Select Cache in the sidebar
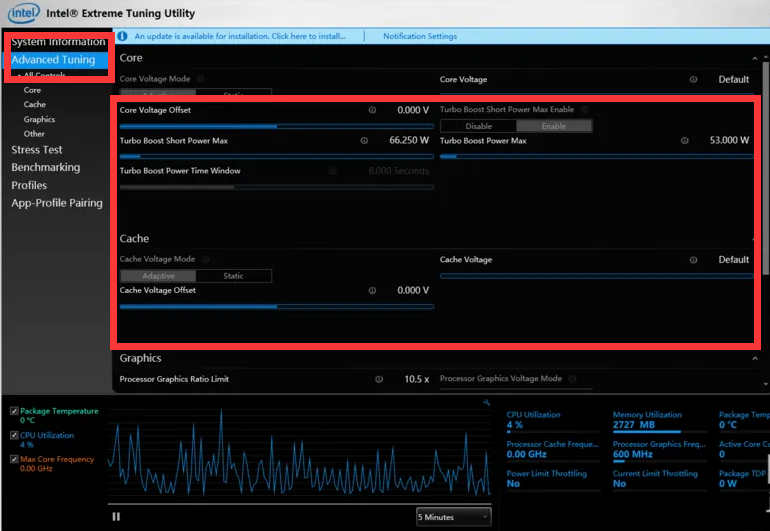Screen dimensions: 770x531 [34, 105]
